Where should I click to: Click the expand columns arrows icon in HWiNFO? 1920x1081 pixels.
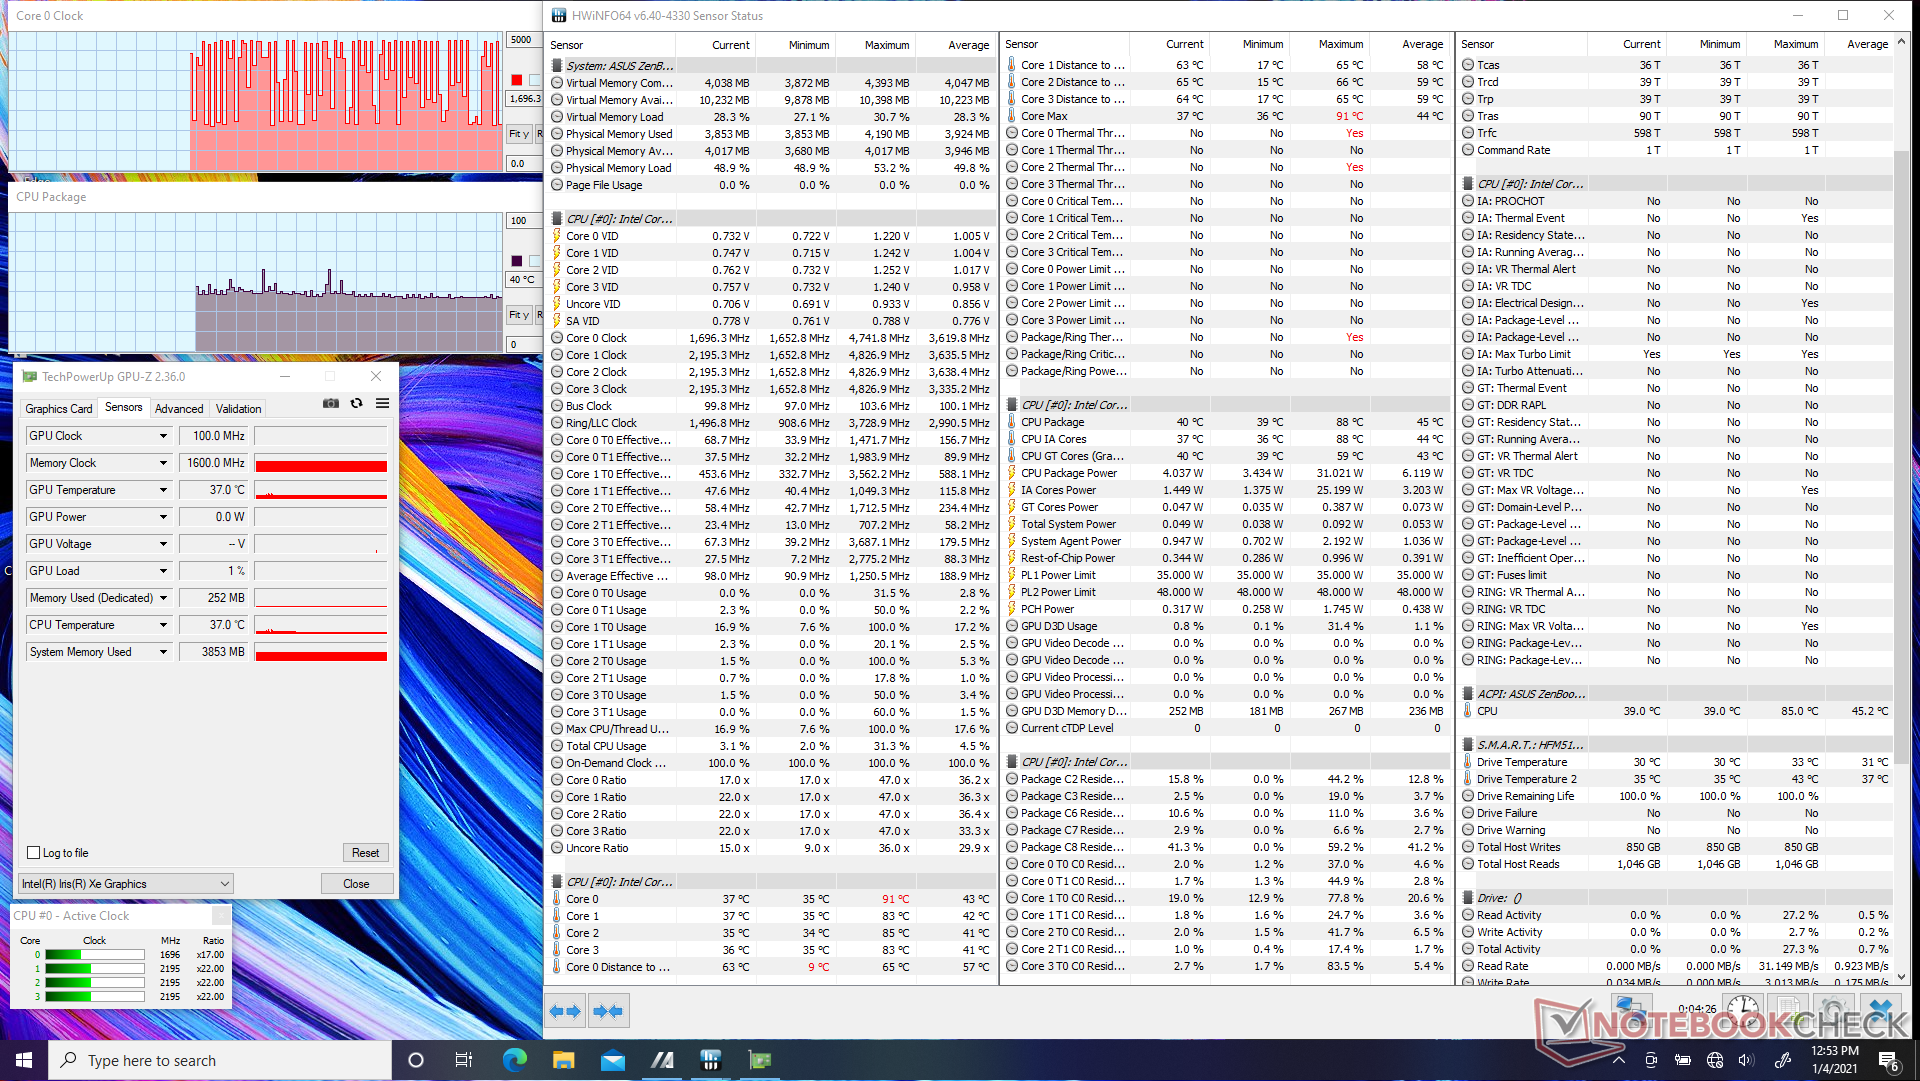565,1011
